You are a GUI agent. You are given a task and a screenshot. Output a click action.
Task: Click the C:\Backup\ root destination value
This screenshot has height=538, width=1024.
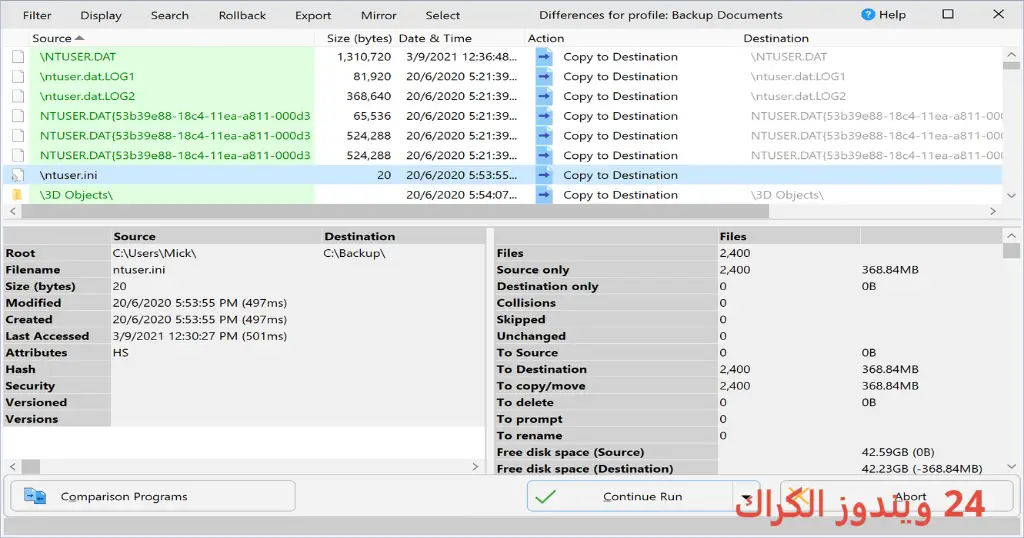[x=354, y=253]
